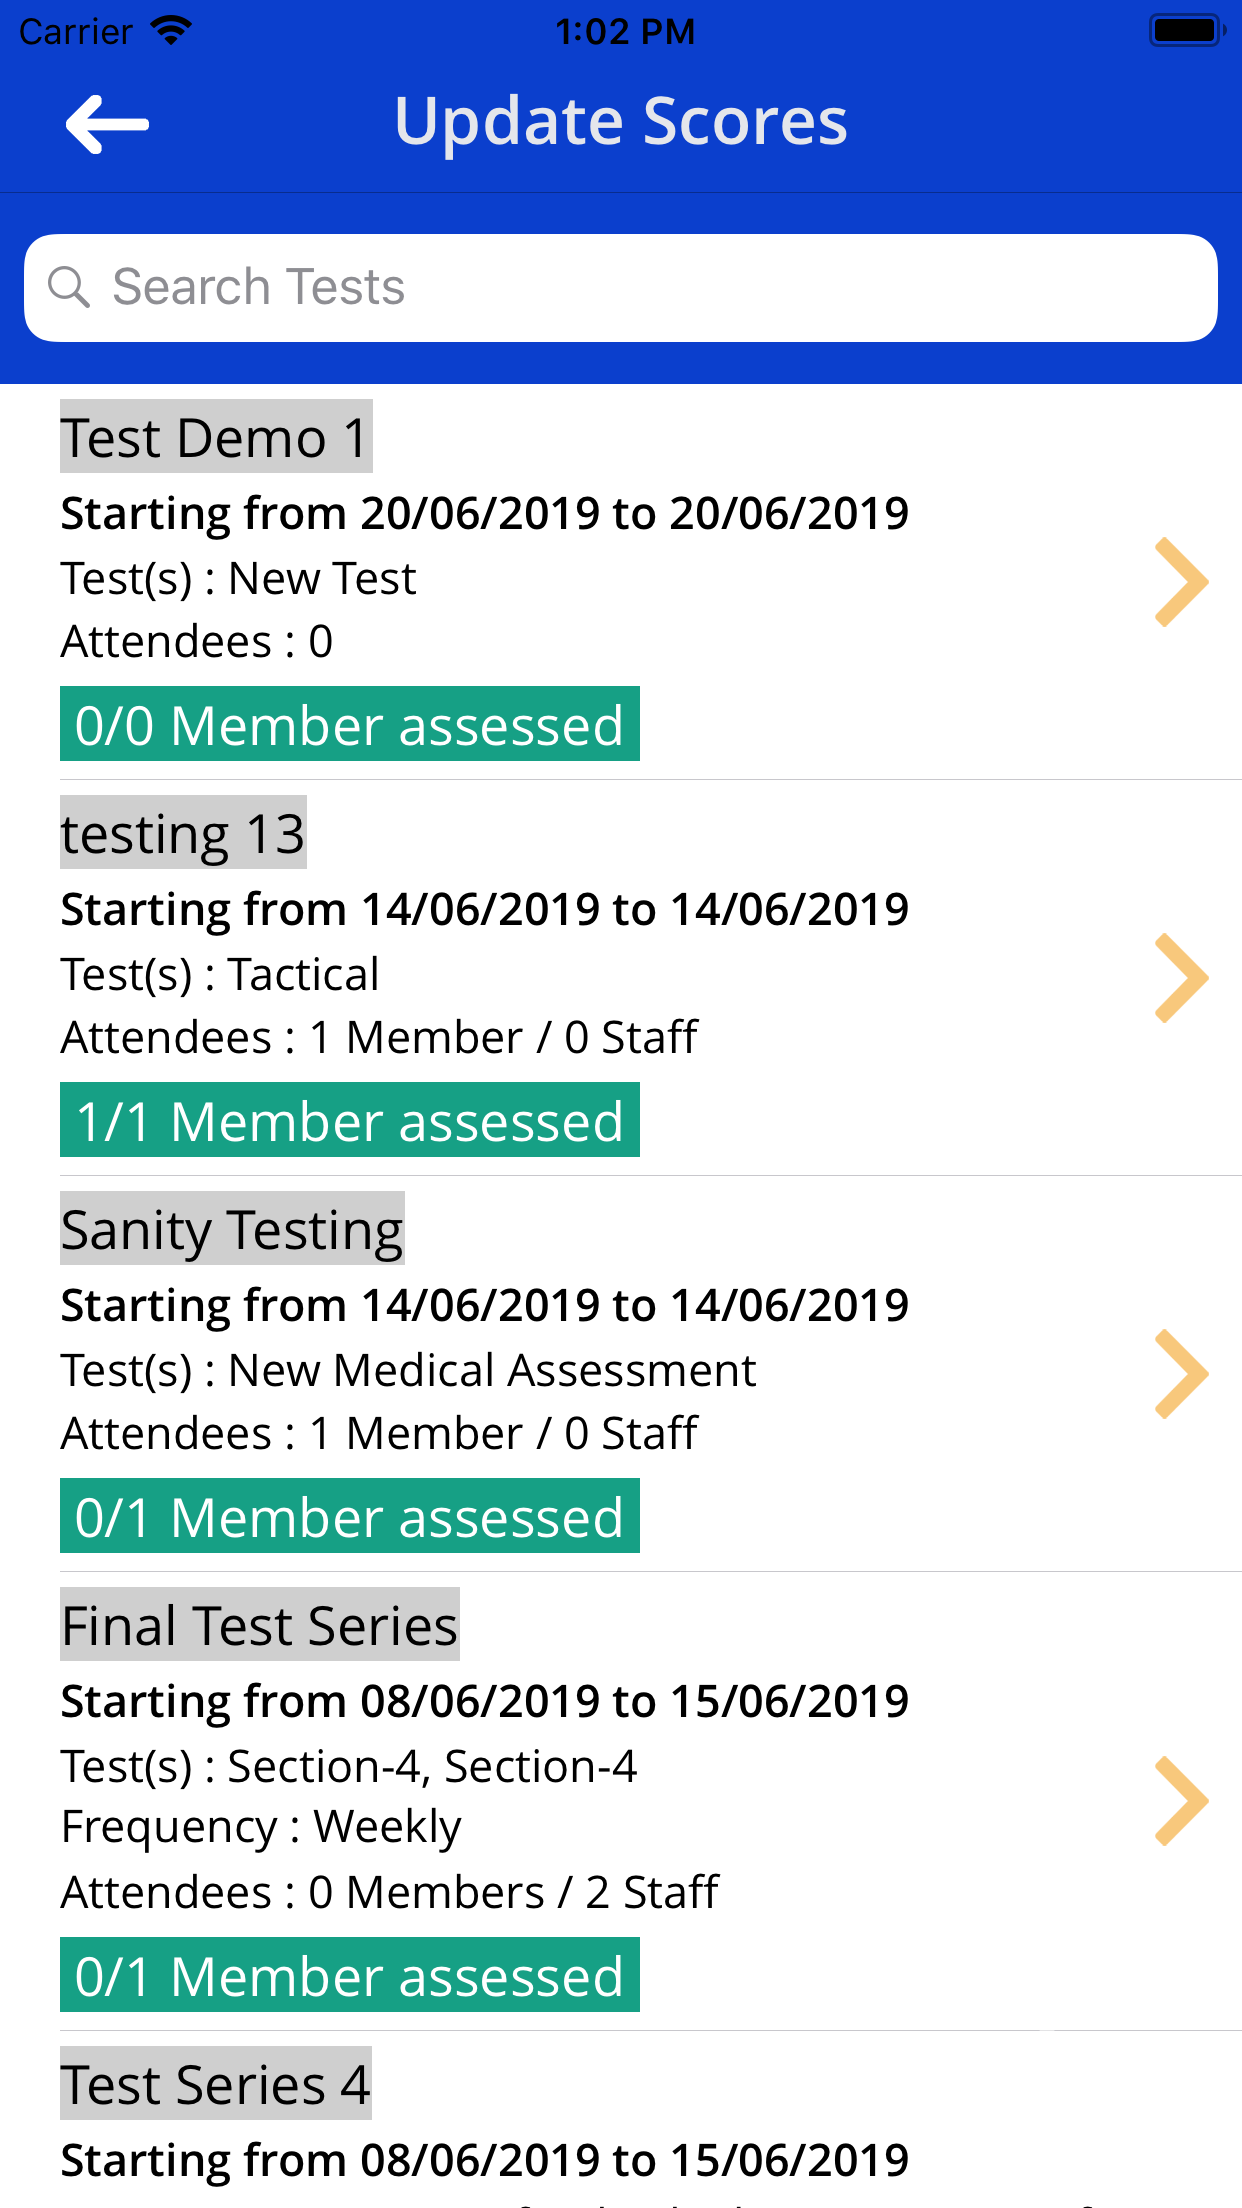Tap the Update Scores header title
This screenshot has width=1242, height=2208.
tap(621, 122)
